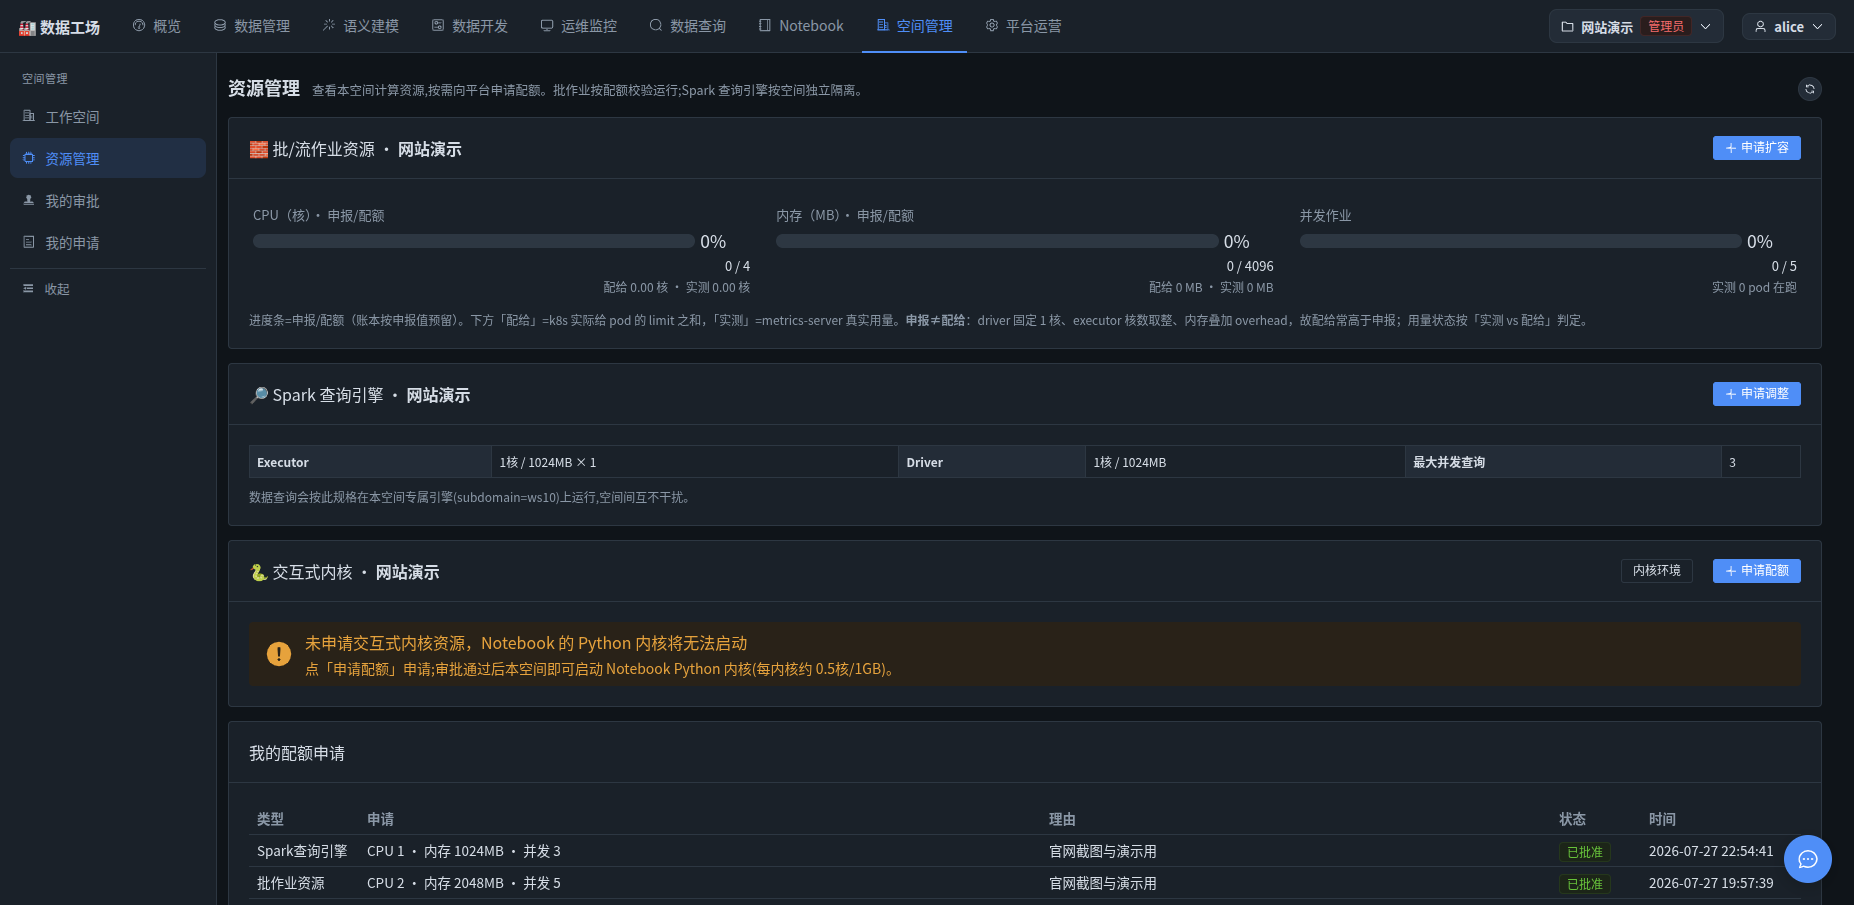Open 平台运营 in top navigation
The image size is (1854, 905).
point(1023,26)
